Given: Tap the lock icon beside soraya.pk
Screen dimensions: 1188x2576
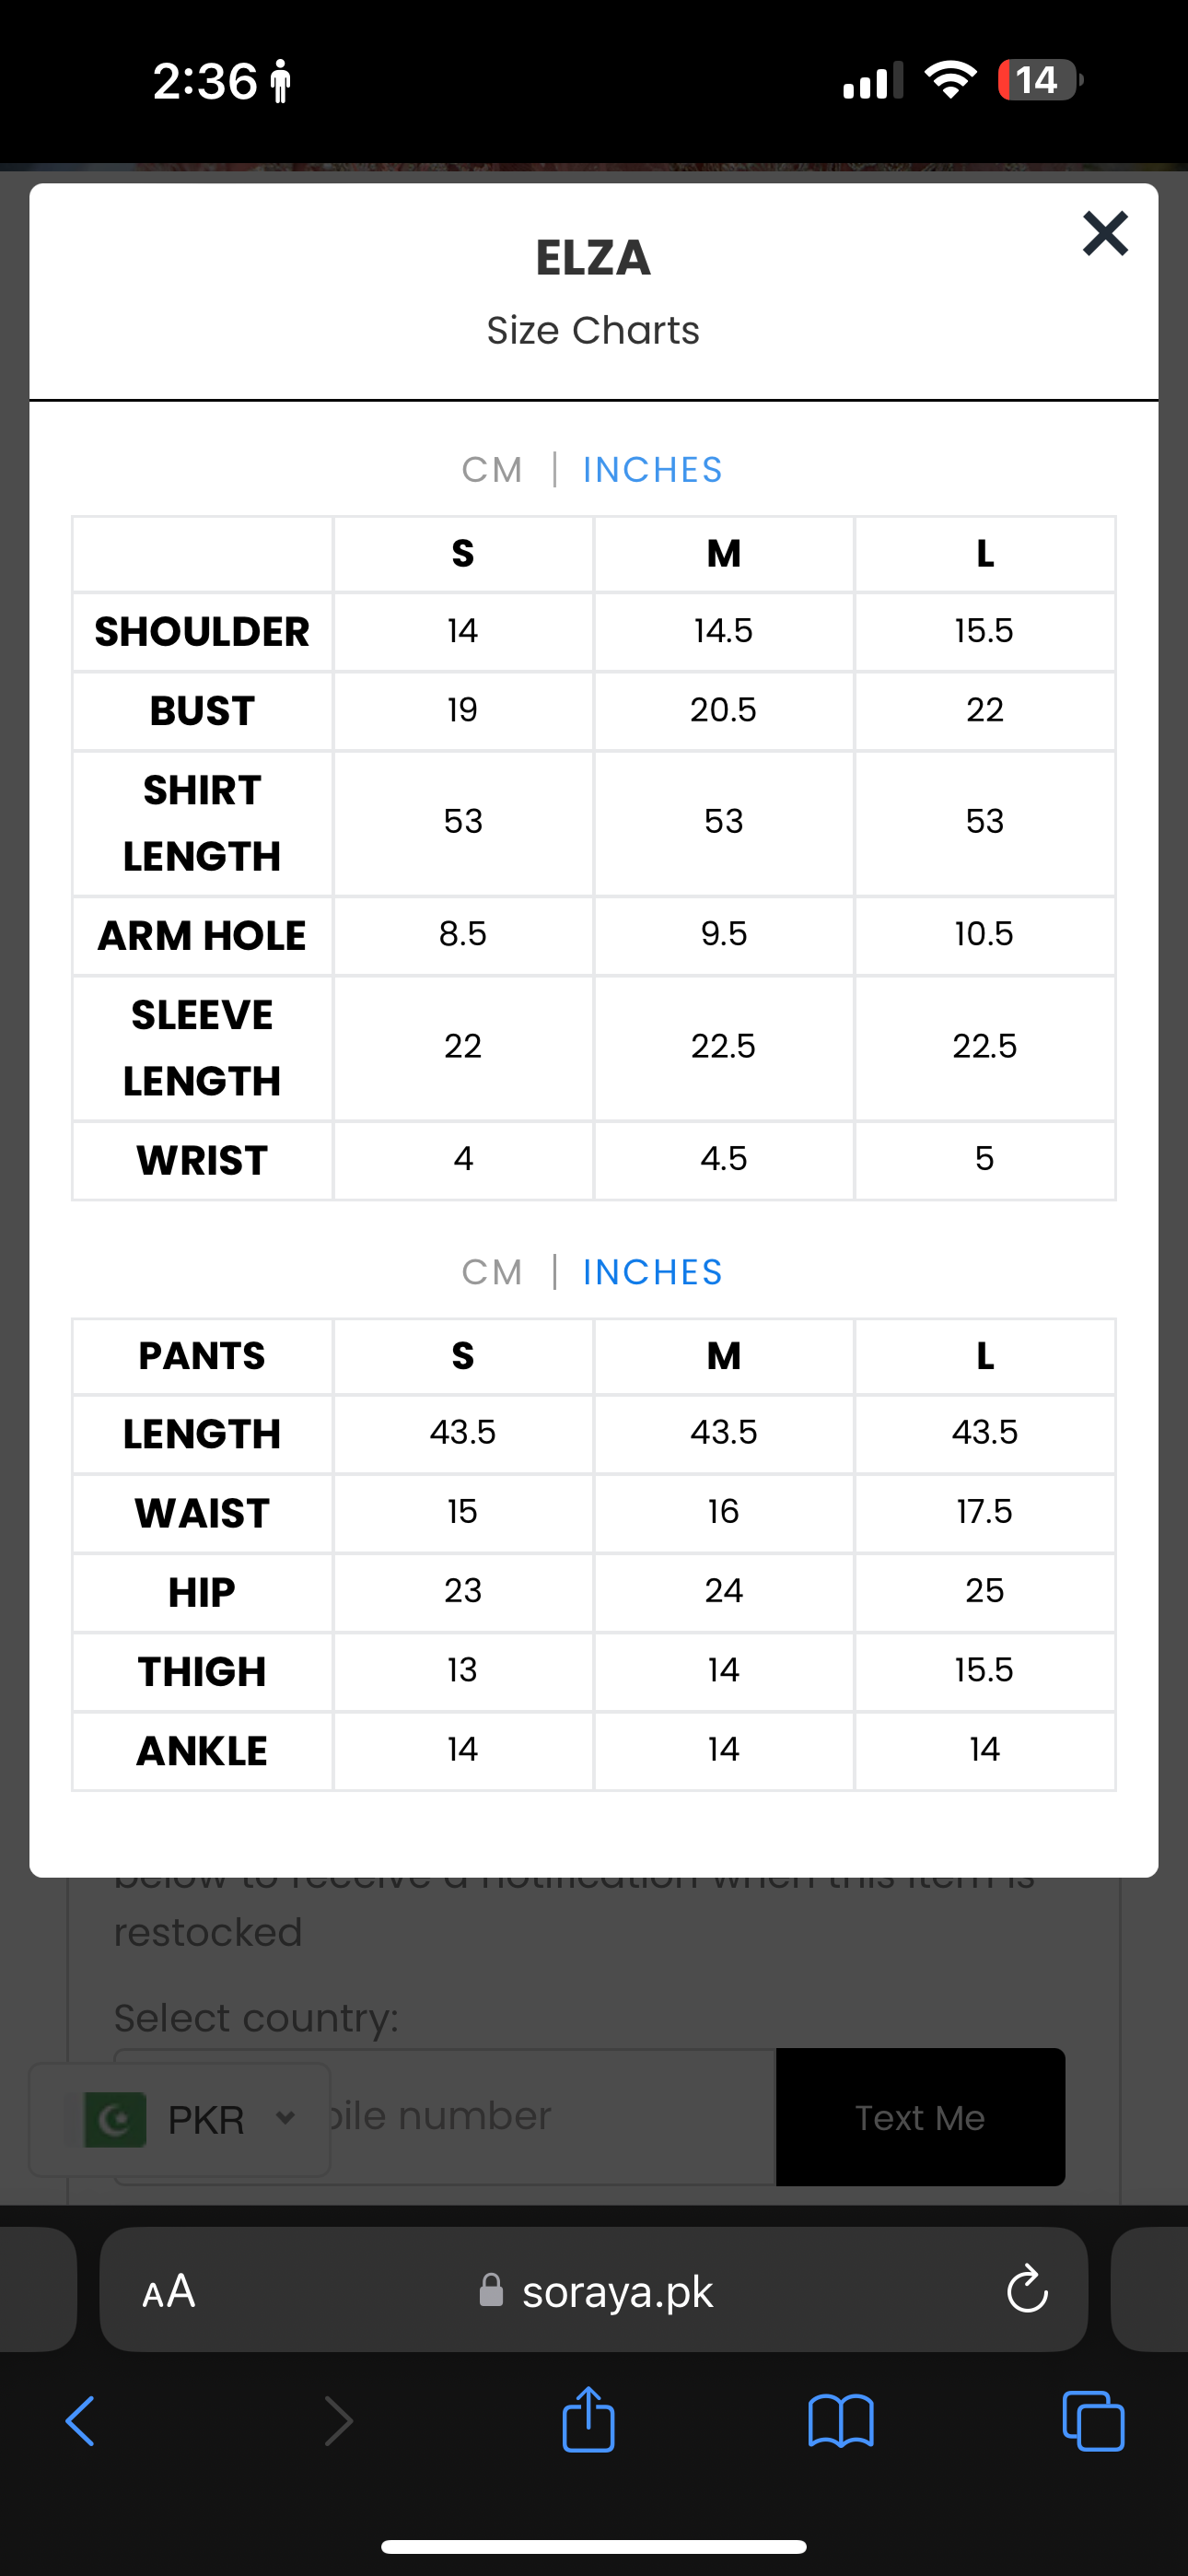Looking at the screenshot, I should (x=490, y=2290).
